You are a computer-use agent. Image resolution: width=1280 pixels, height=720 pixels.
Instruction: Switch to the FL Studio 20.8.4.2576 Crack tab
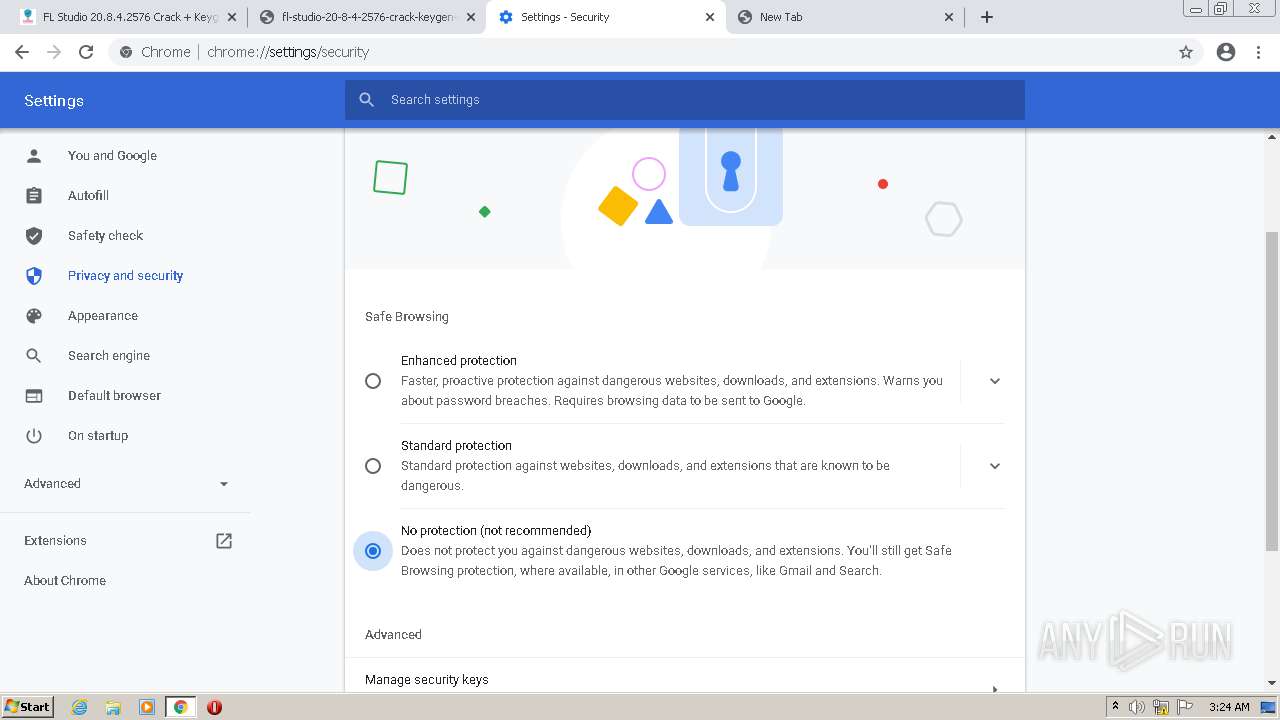(x=128, y=17)
